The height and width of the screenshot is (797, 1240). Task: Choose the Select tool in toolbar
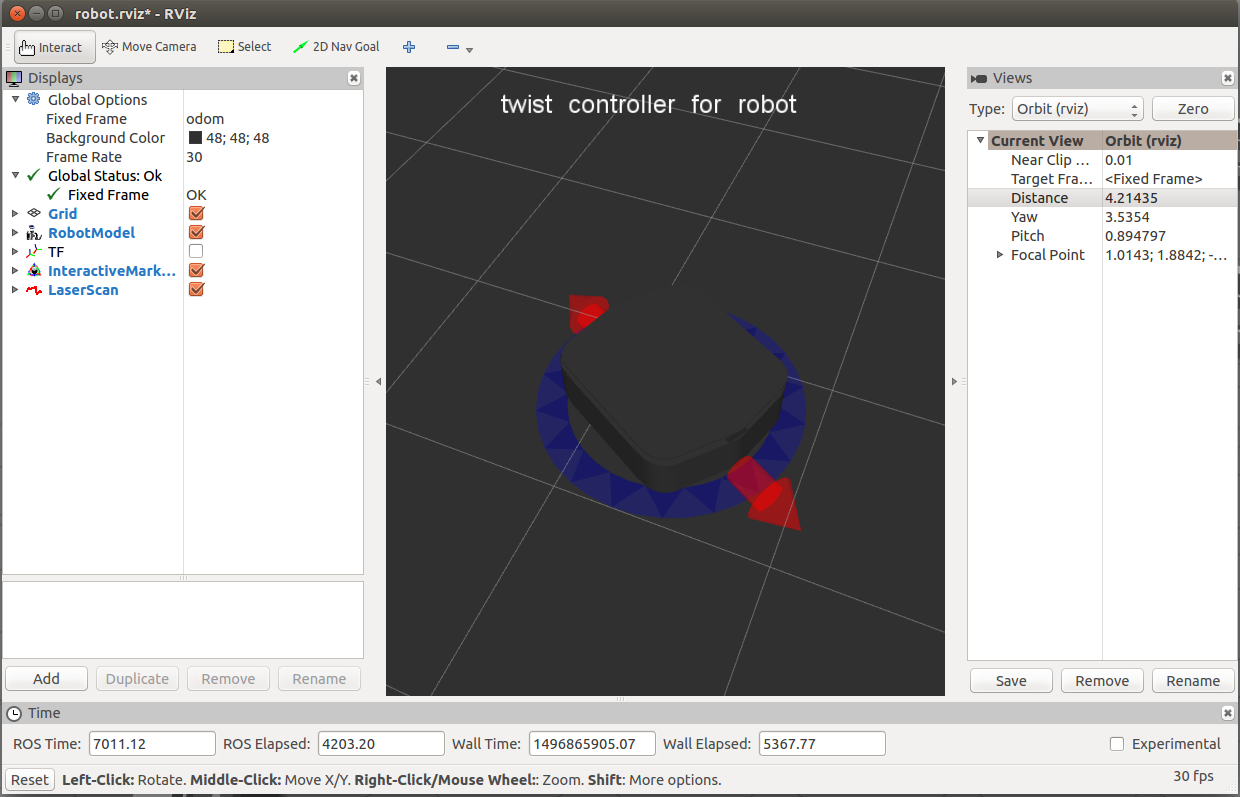point(244,47)
